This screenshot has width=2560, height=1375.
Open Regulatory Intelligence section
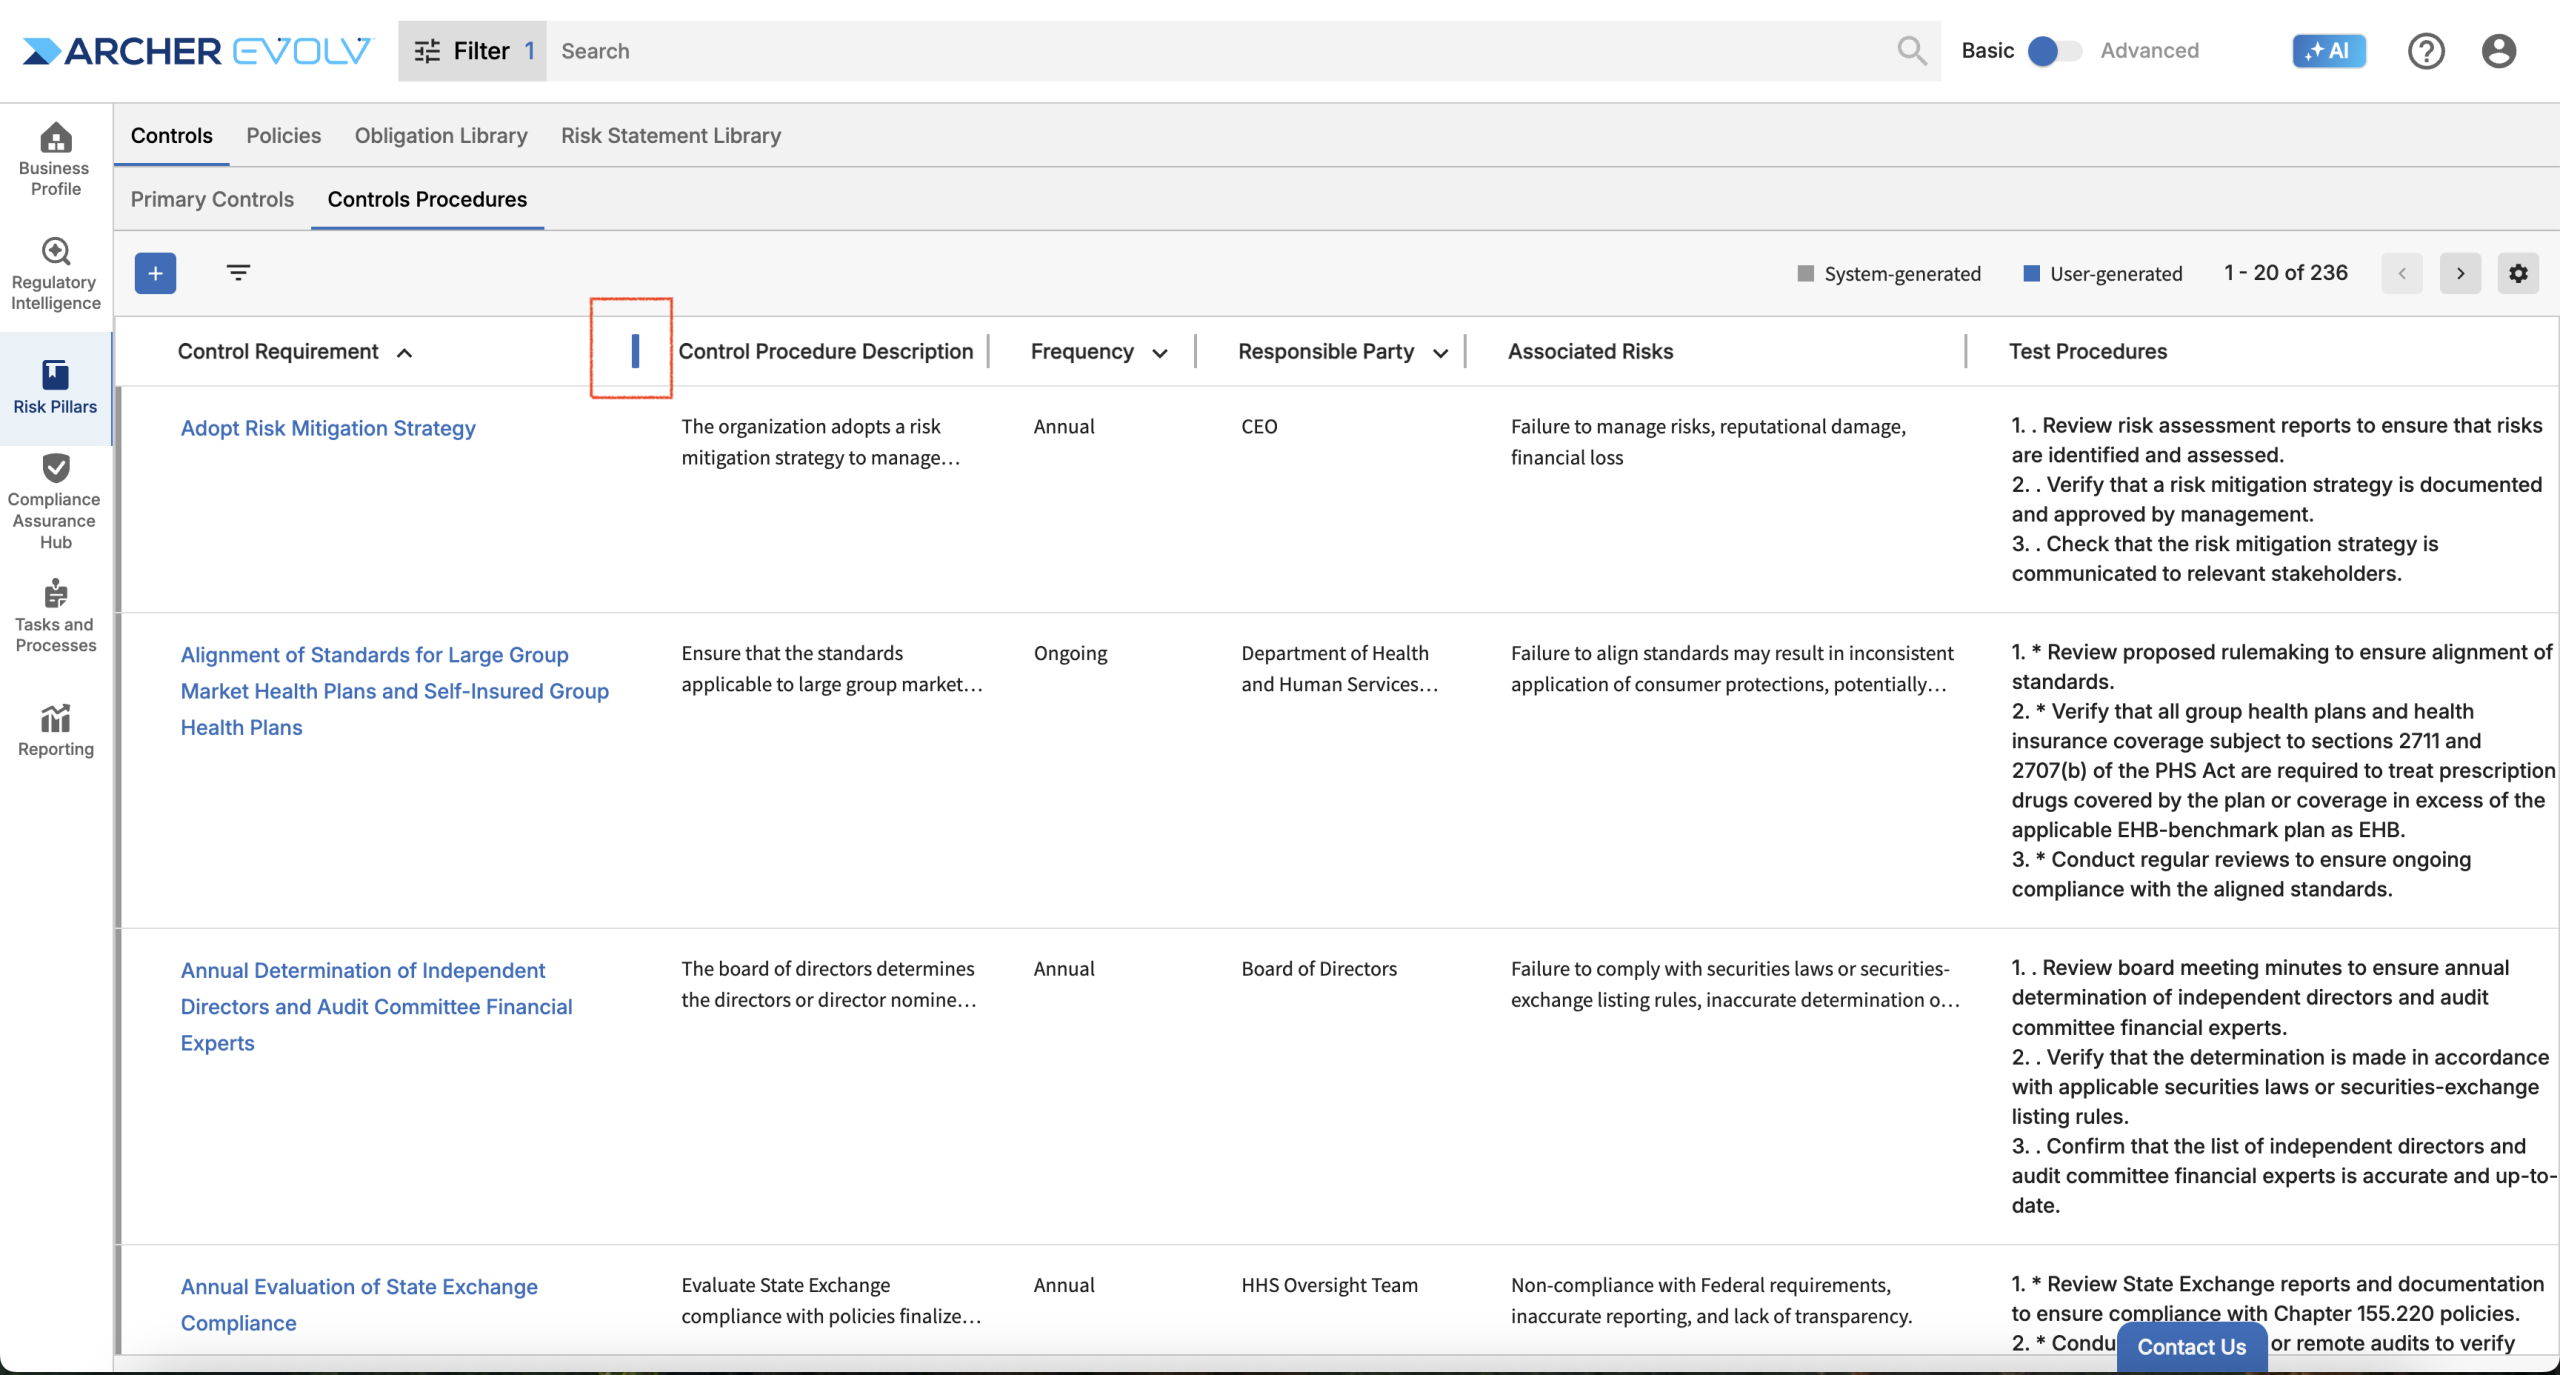click(55, 273)
